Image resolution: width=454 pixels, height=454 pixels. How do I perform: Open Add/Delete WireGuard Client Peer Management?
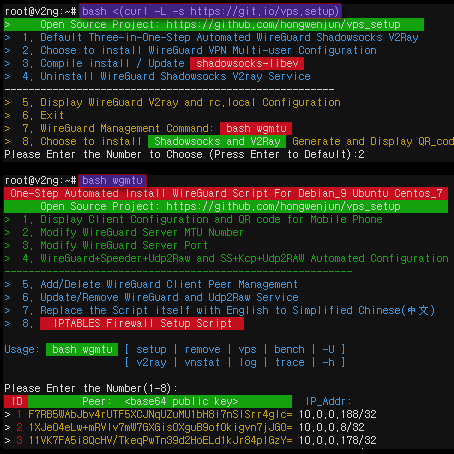160,284
